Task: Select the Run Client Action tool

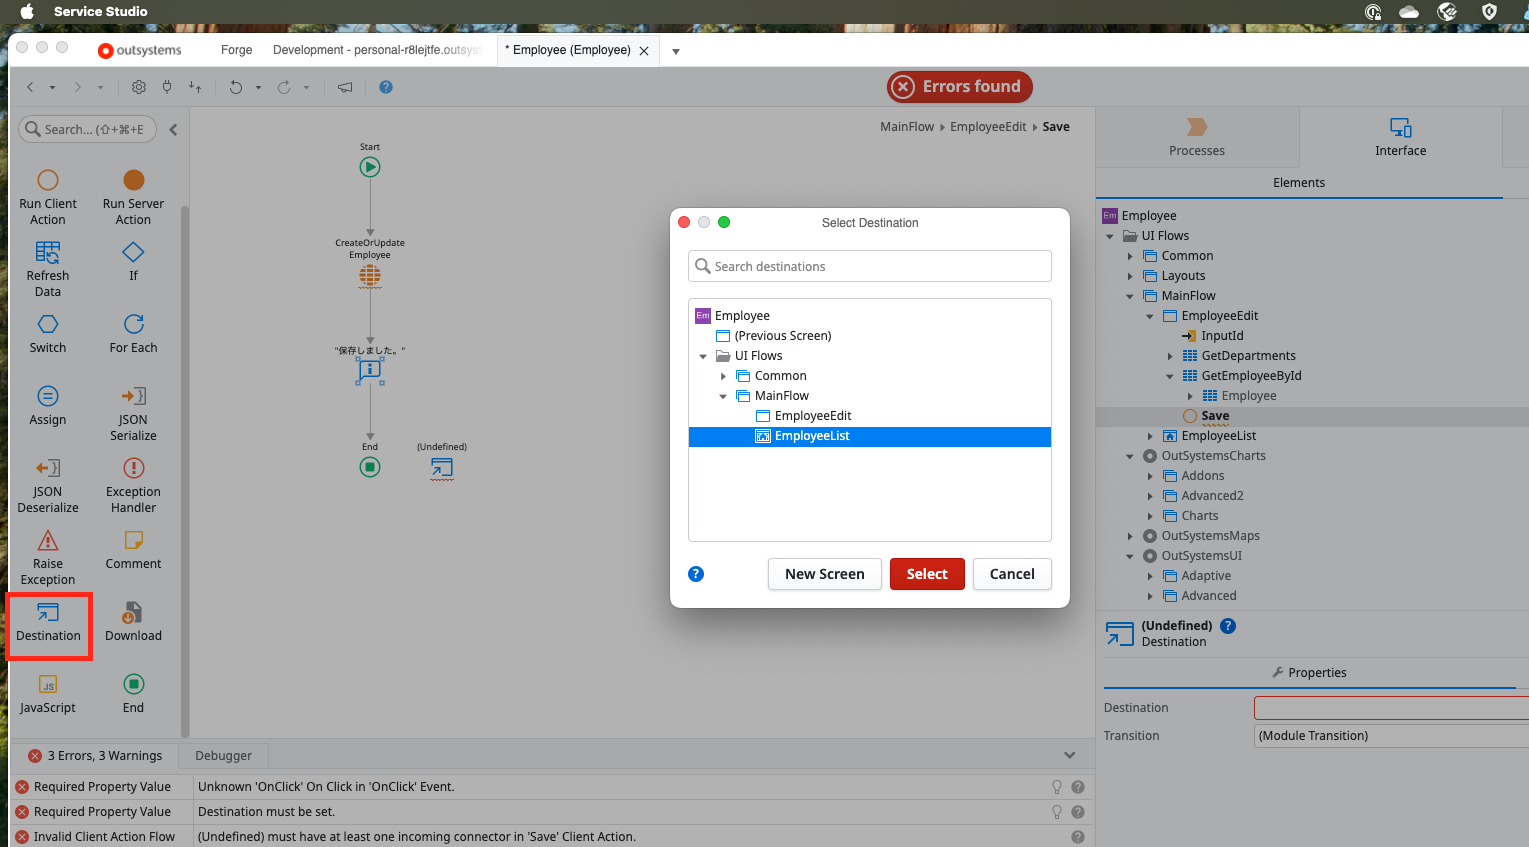Action: tap(48, 197)
